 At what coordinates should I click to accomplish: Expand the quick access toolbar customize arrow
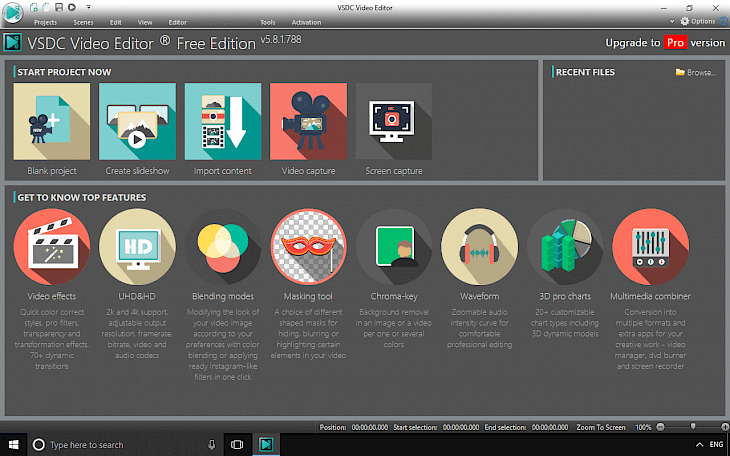coord(88,7)
